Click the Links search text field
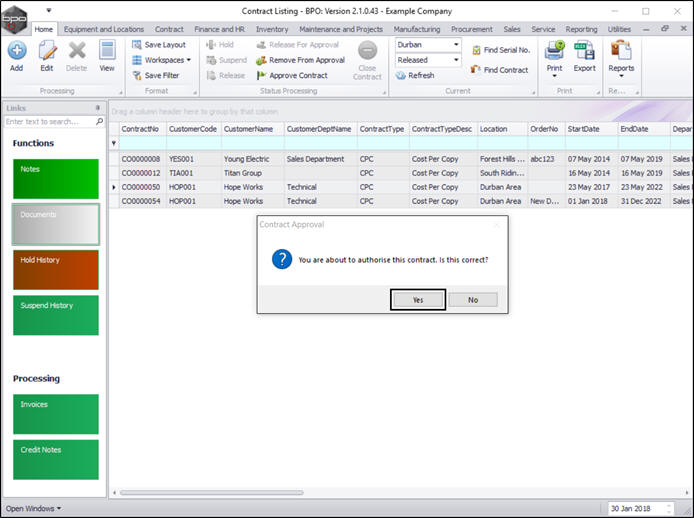This screenshot has width=694, height=518. coord(50,121)
